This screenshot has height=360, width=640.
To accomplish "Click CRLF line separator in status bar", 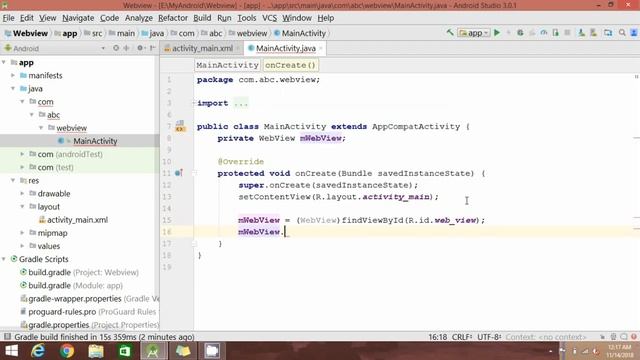I will (462, 337).
